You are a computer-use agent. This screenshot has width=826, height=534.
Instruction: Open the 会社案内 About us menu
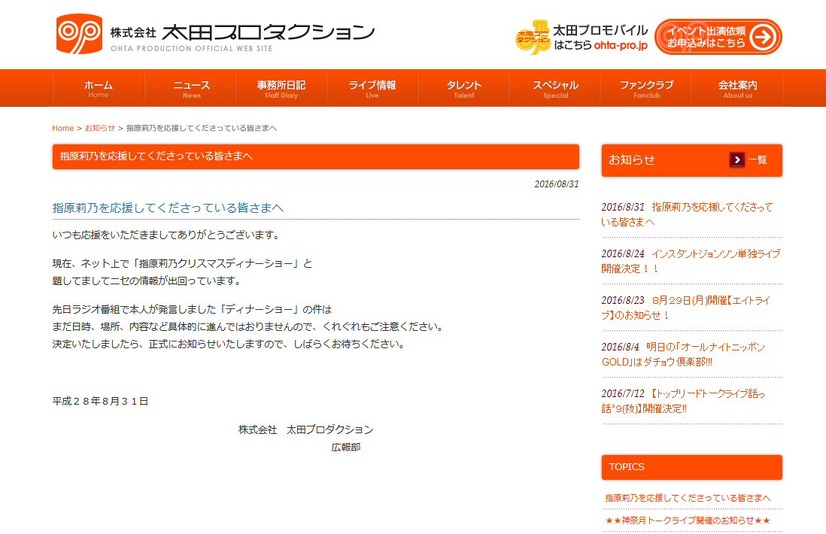738,88
